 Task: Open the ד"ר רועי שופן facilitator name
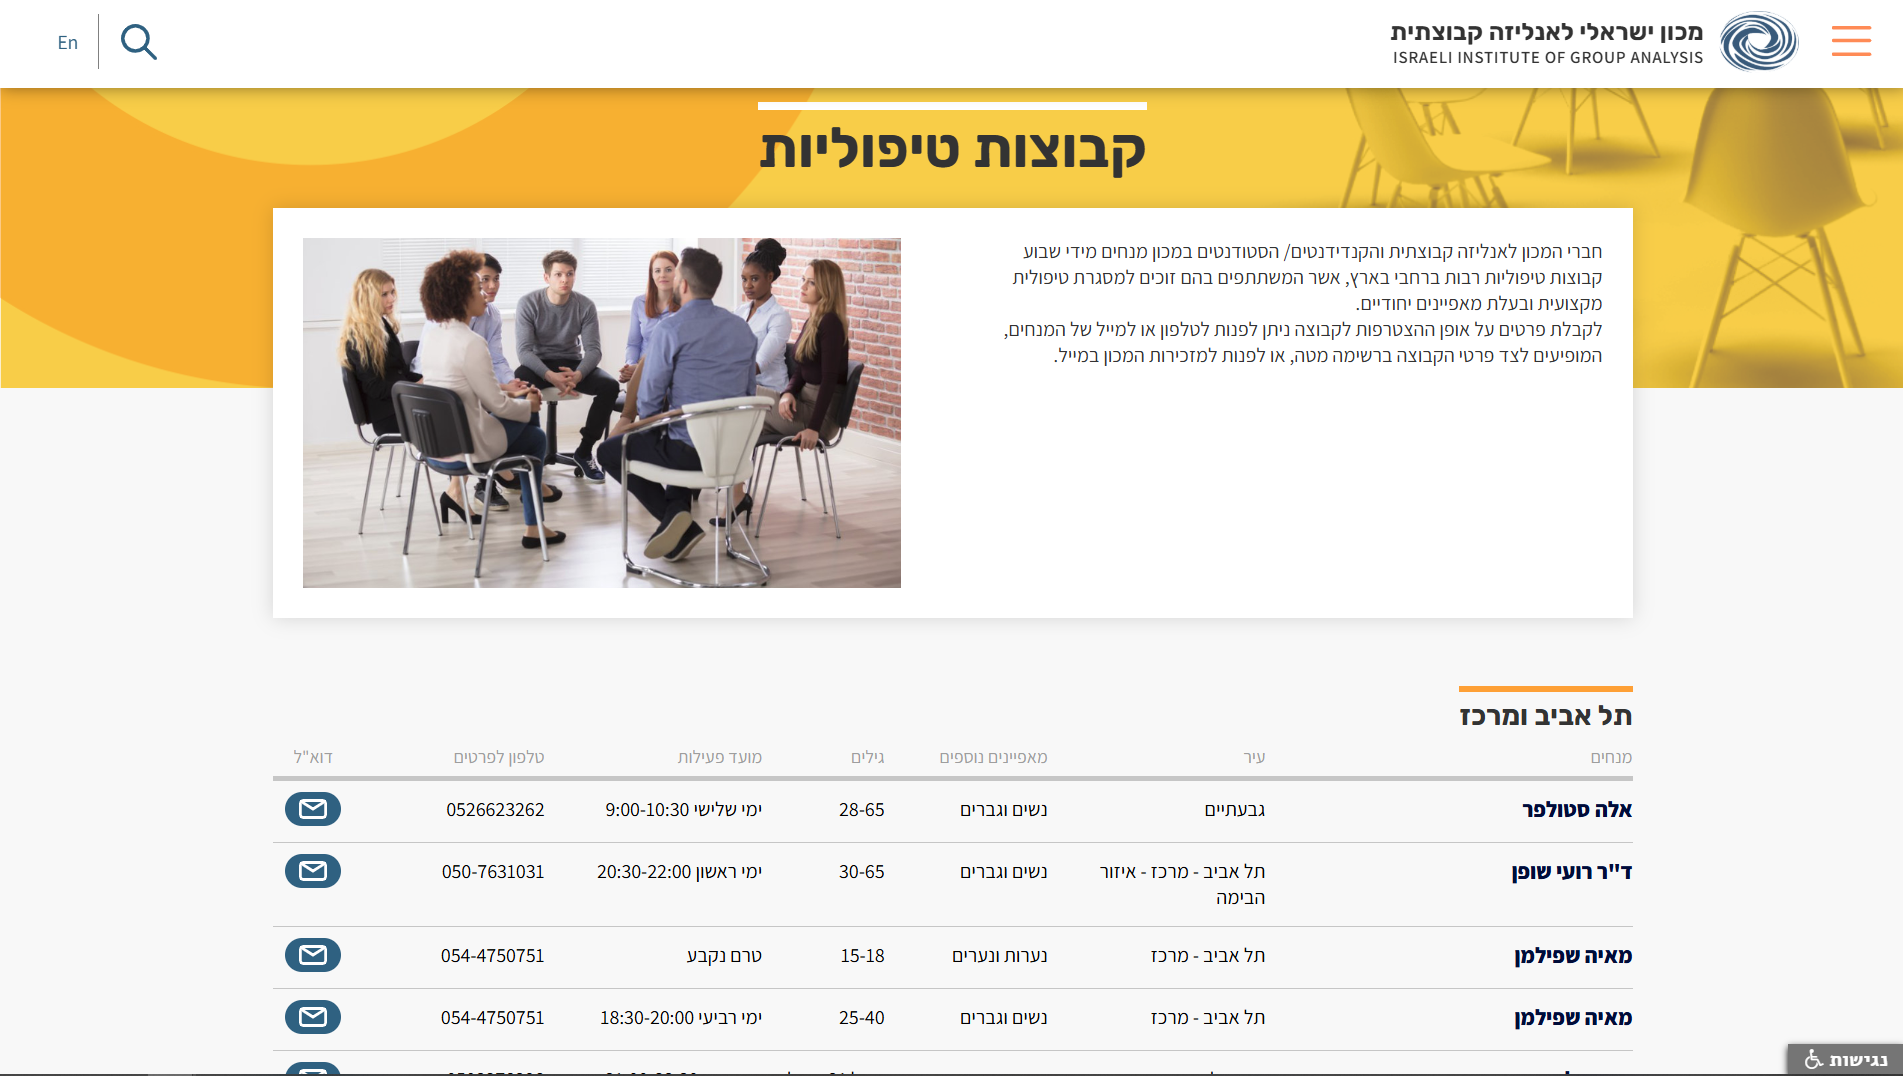coord(1571,872)
